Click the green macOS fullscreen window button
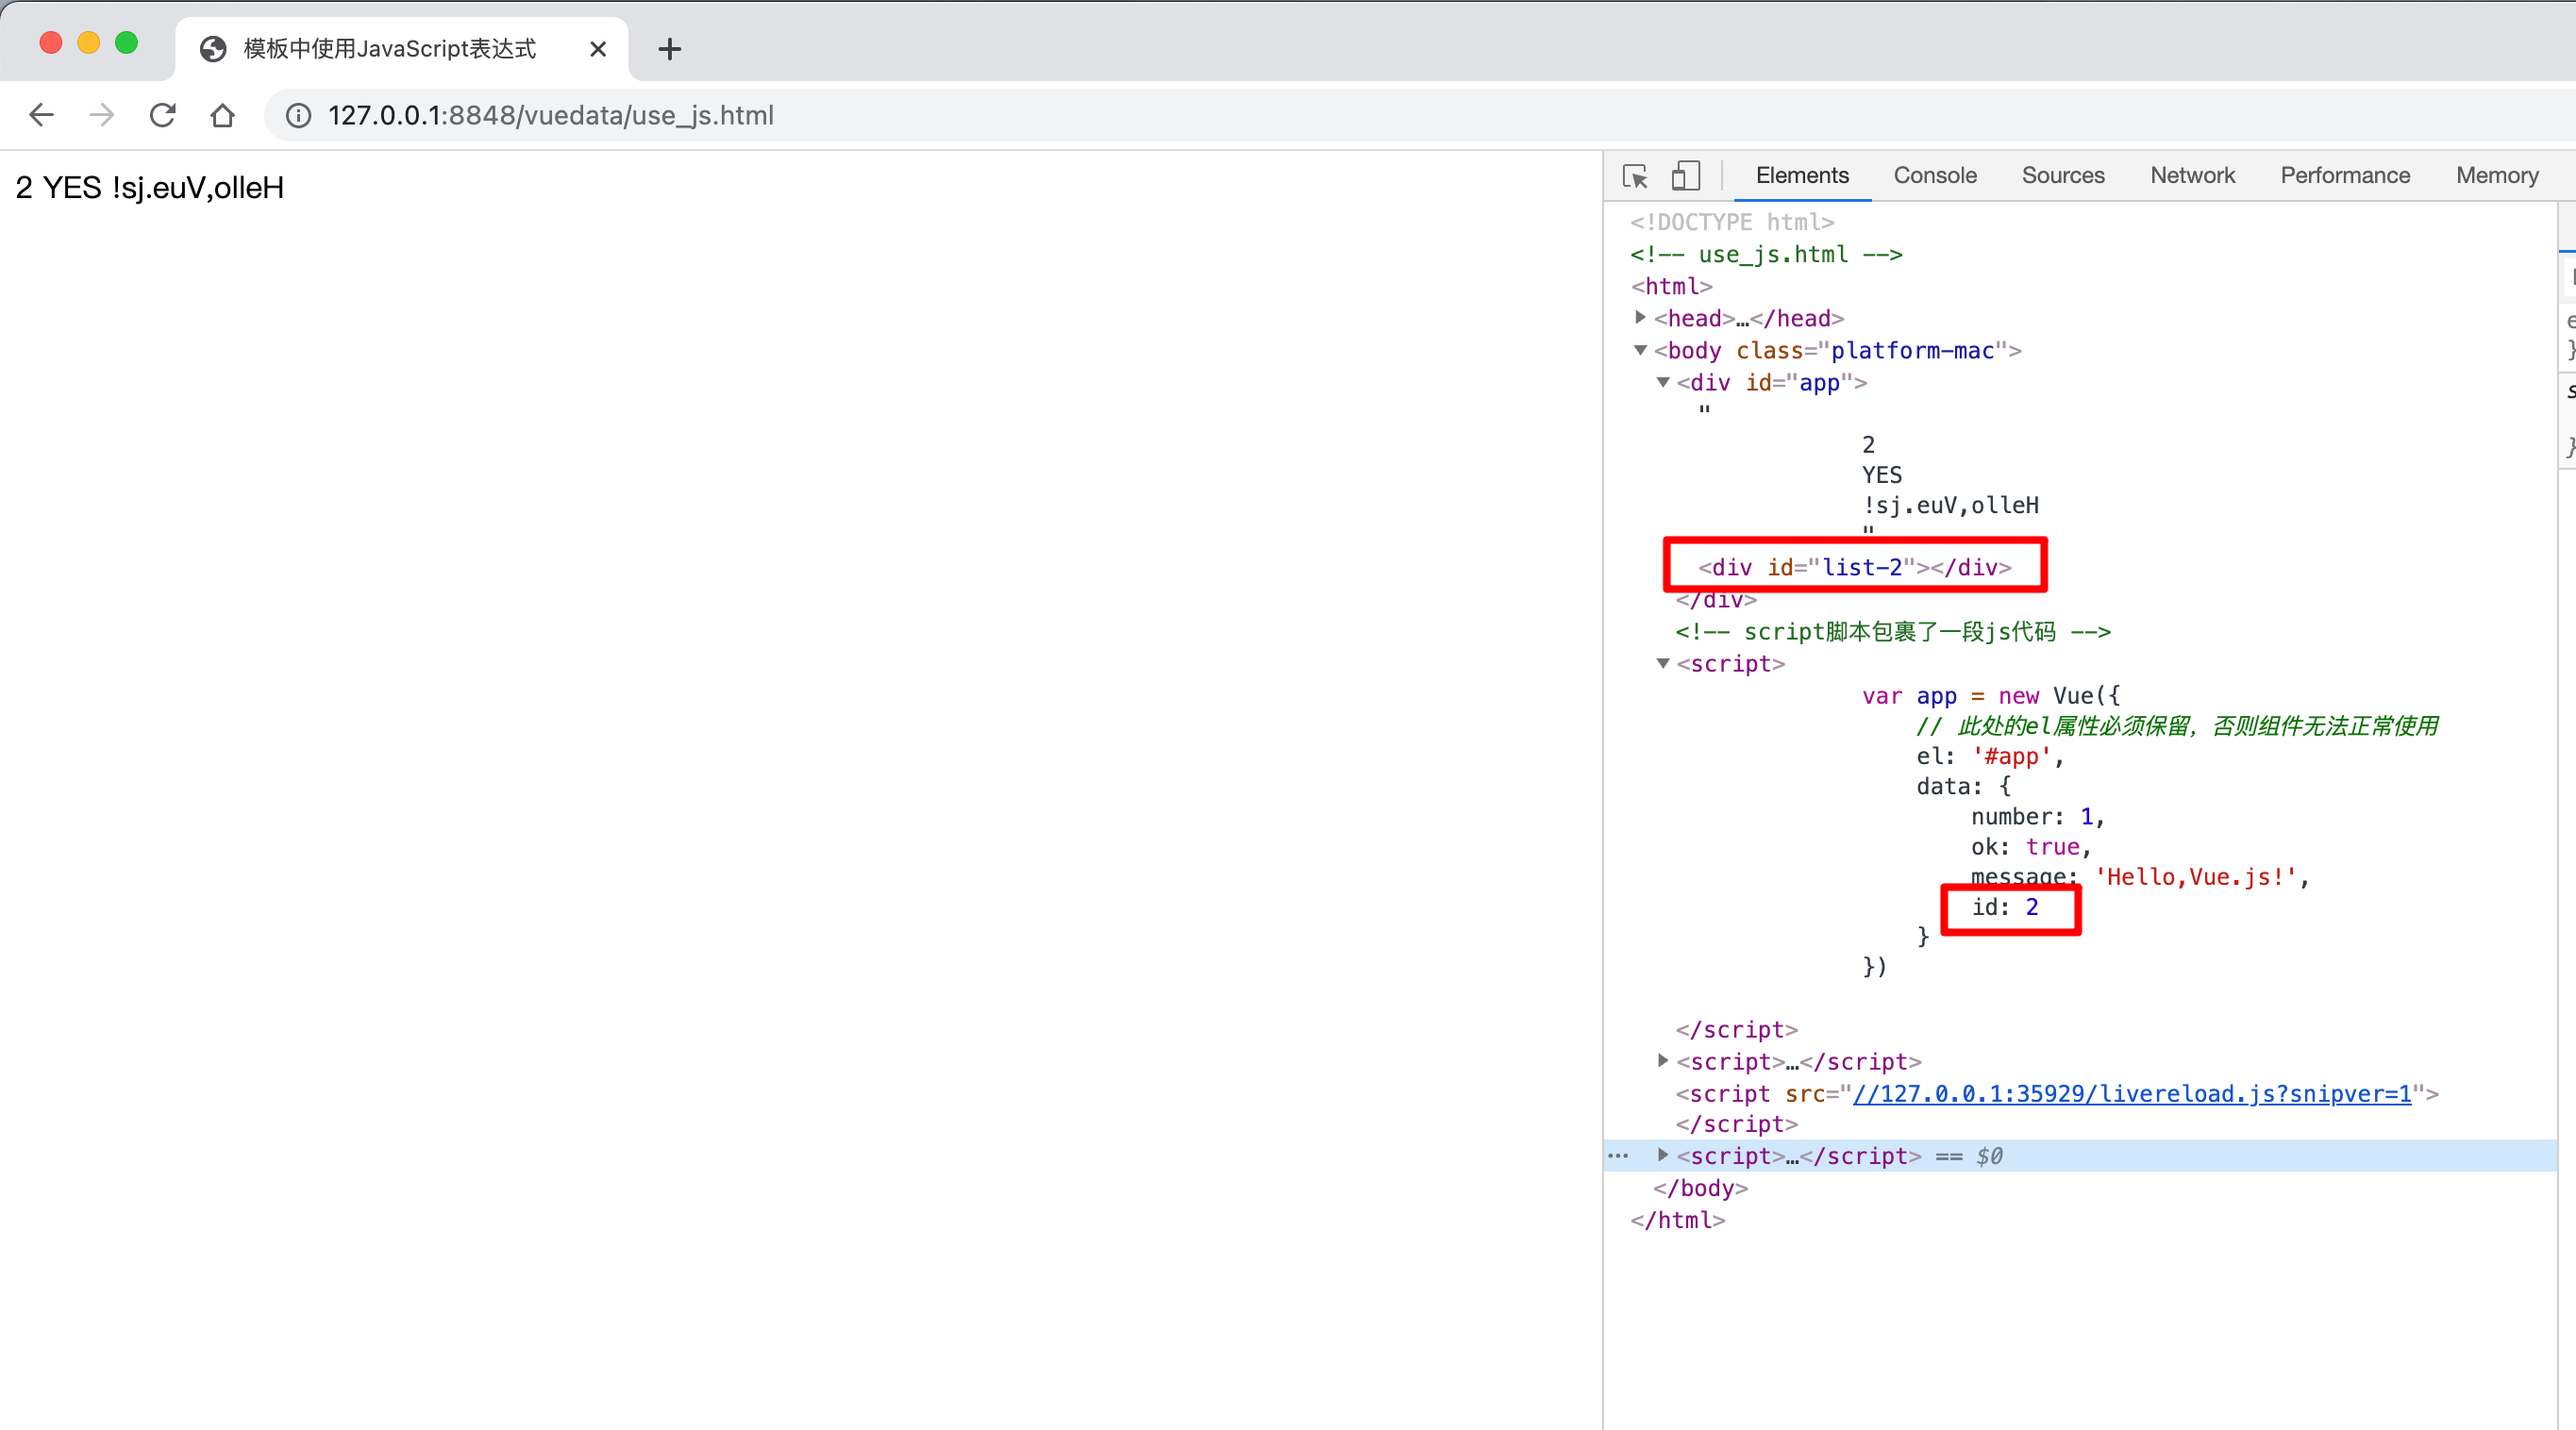 click(126, 42)
